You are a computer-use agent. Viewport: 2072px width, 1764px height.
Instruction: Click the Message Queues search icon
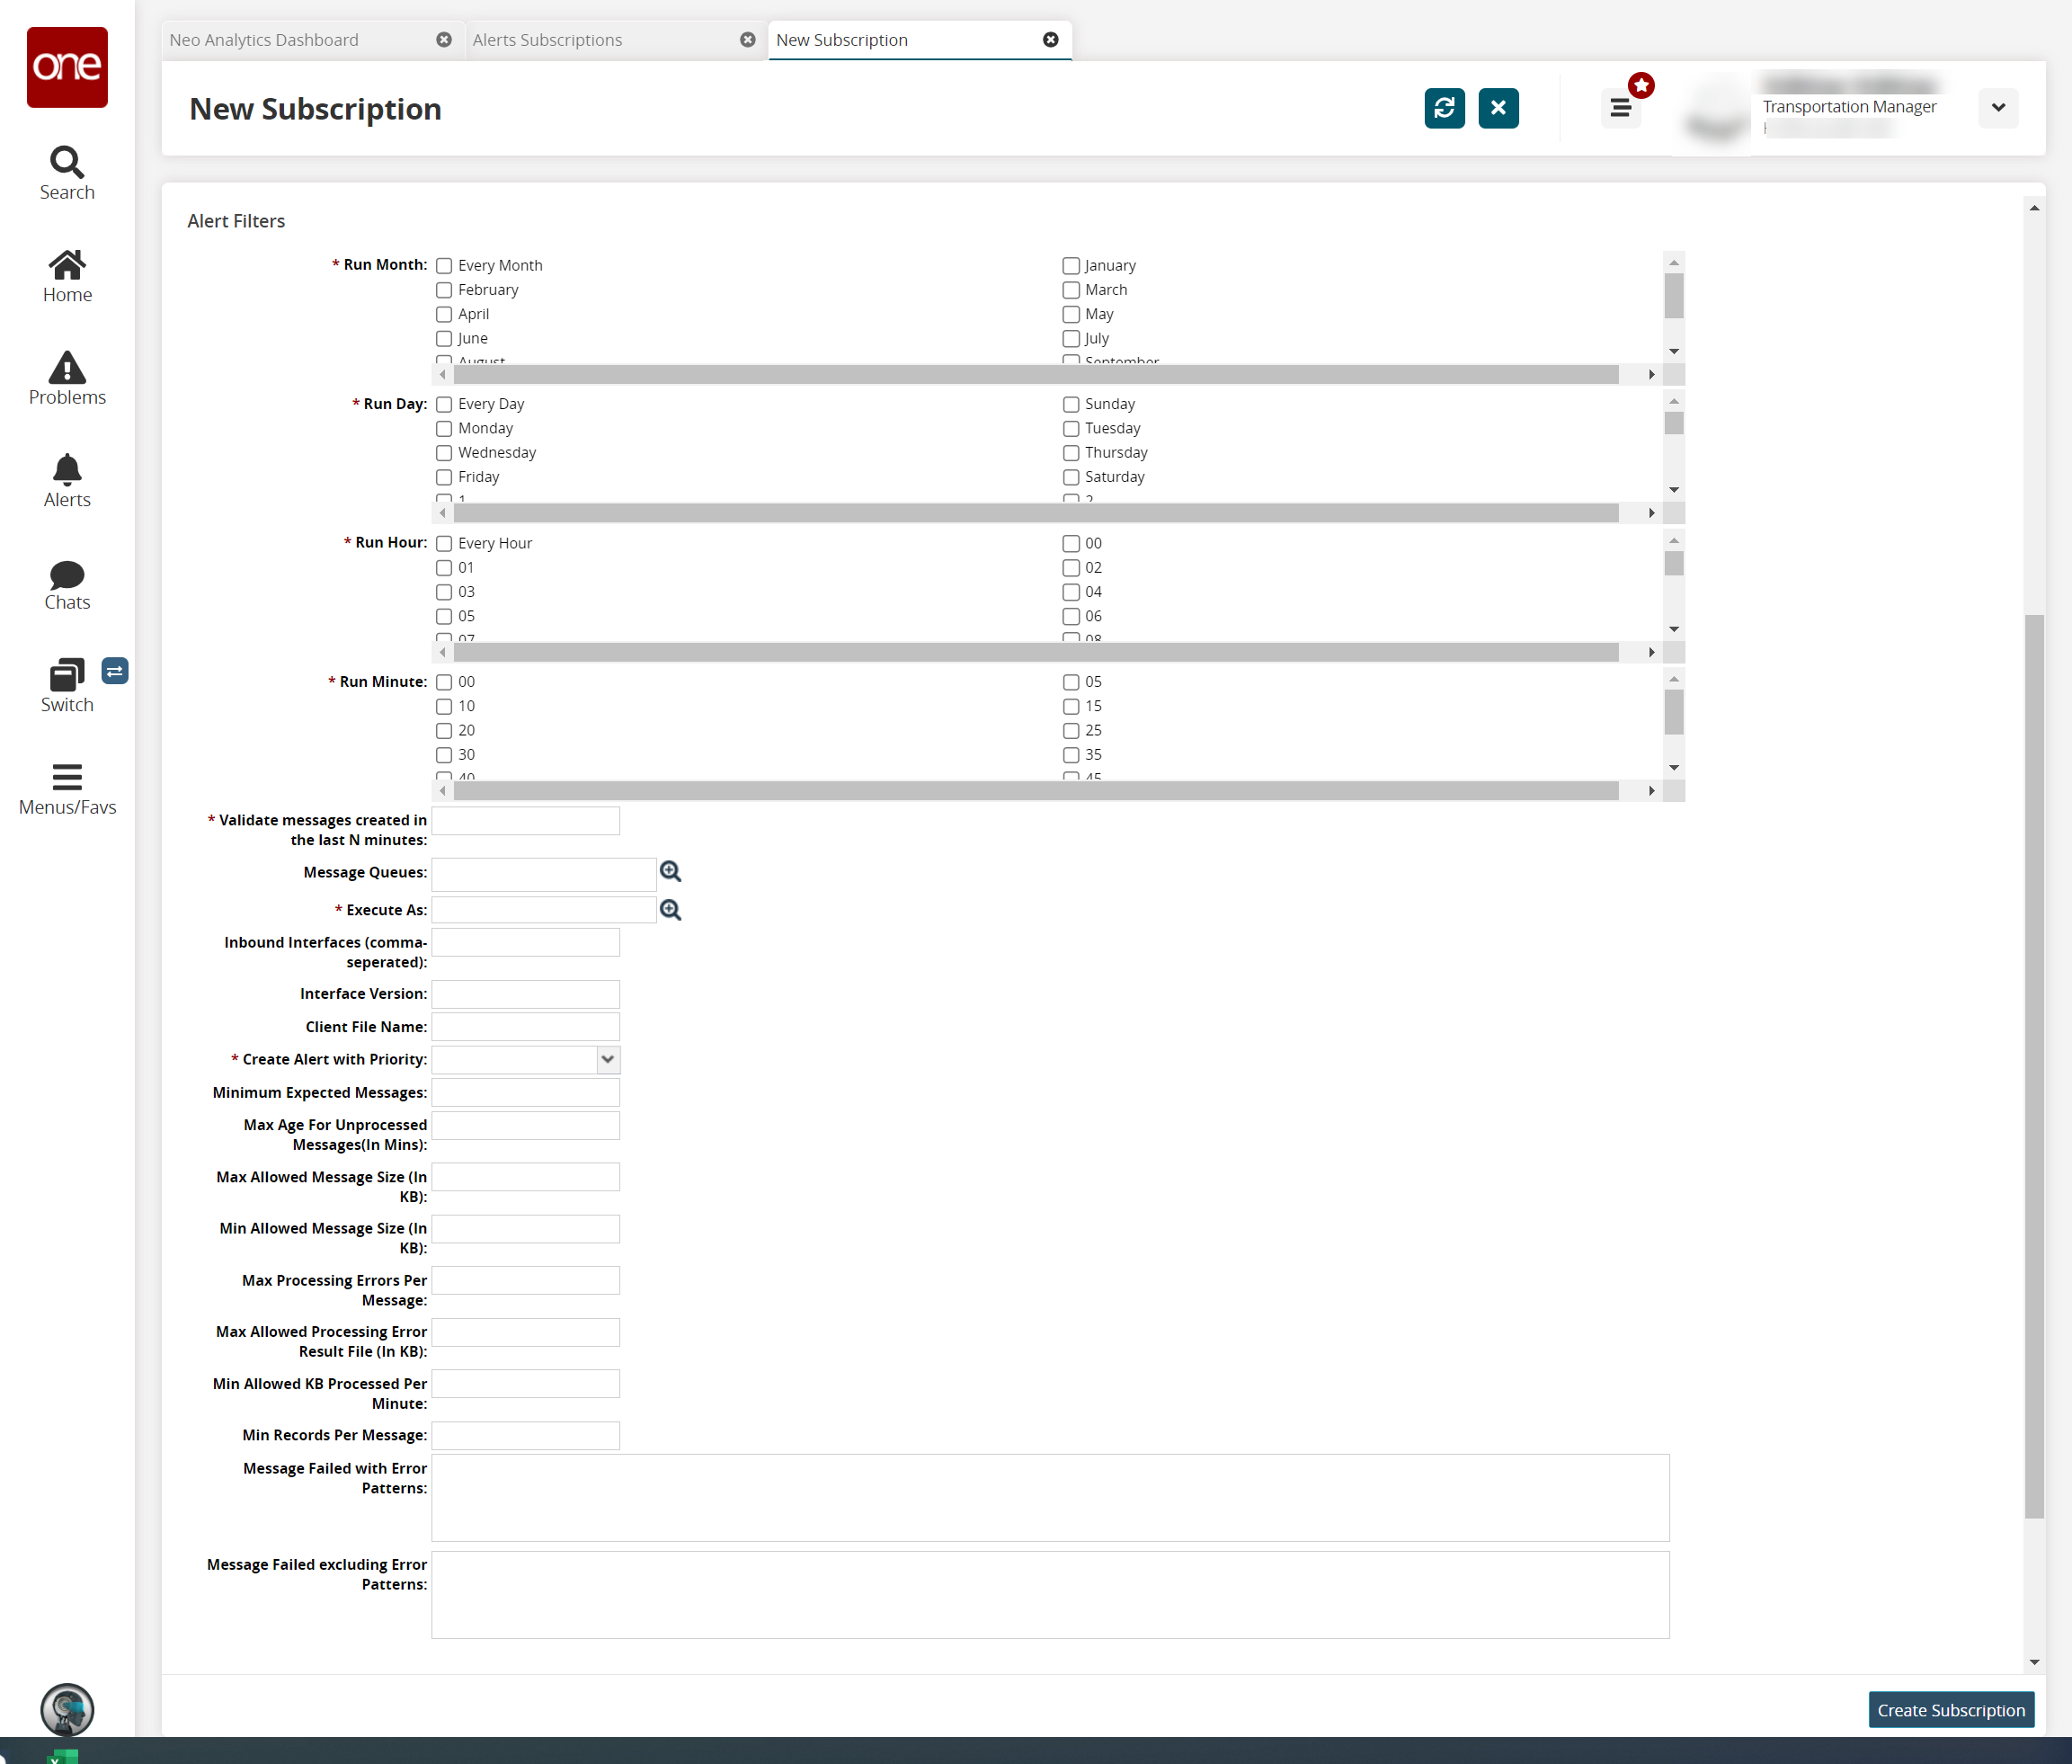click(672, 871)
